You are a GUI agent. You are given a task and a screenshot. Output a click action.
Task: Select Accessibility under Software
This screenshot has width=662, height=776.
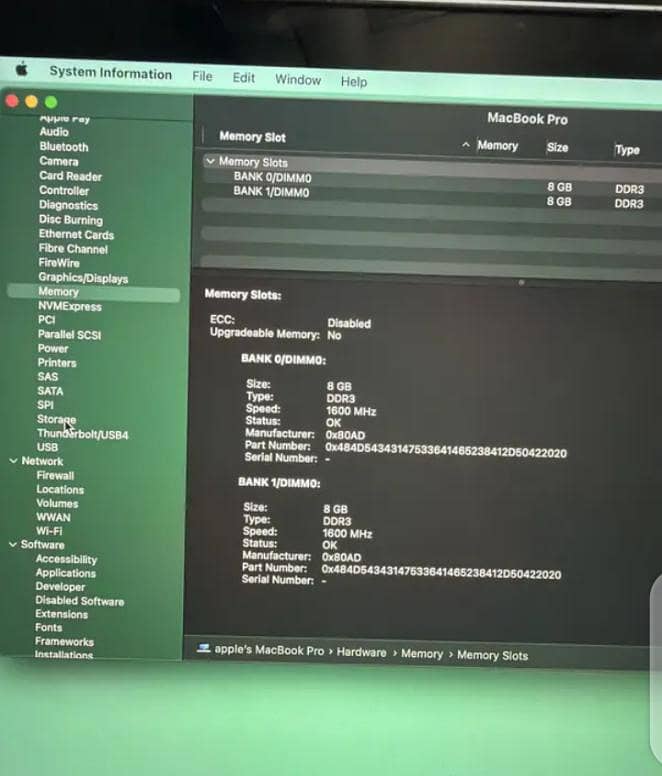coord(66,559)
